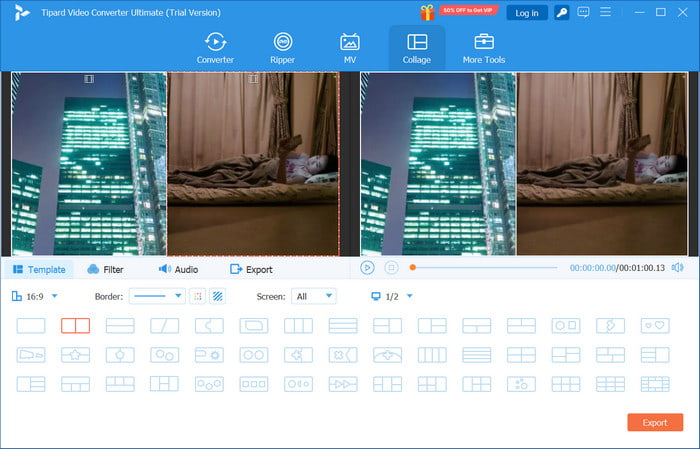Open the feedback chat bubble icon
The height and width of the screenshot is (449, 700).
(x=585, y=13)
